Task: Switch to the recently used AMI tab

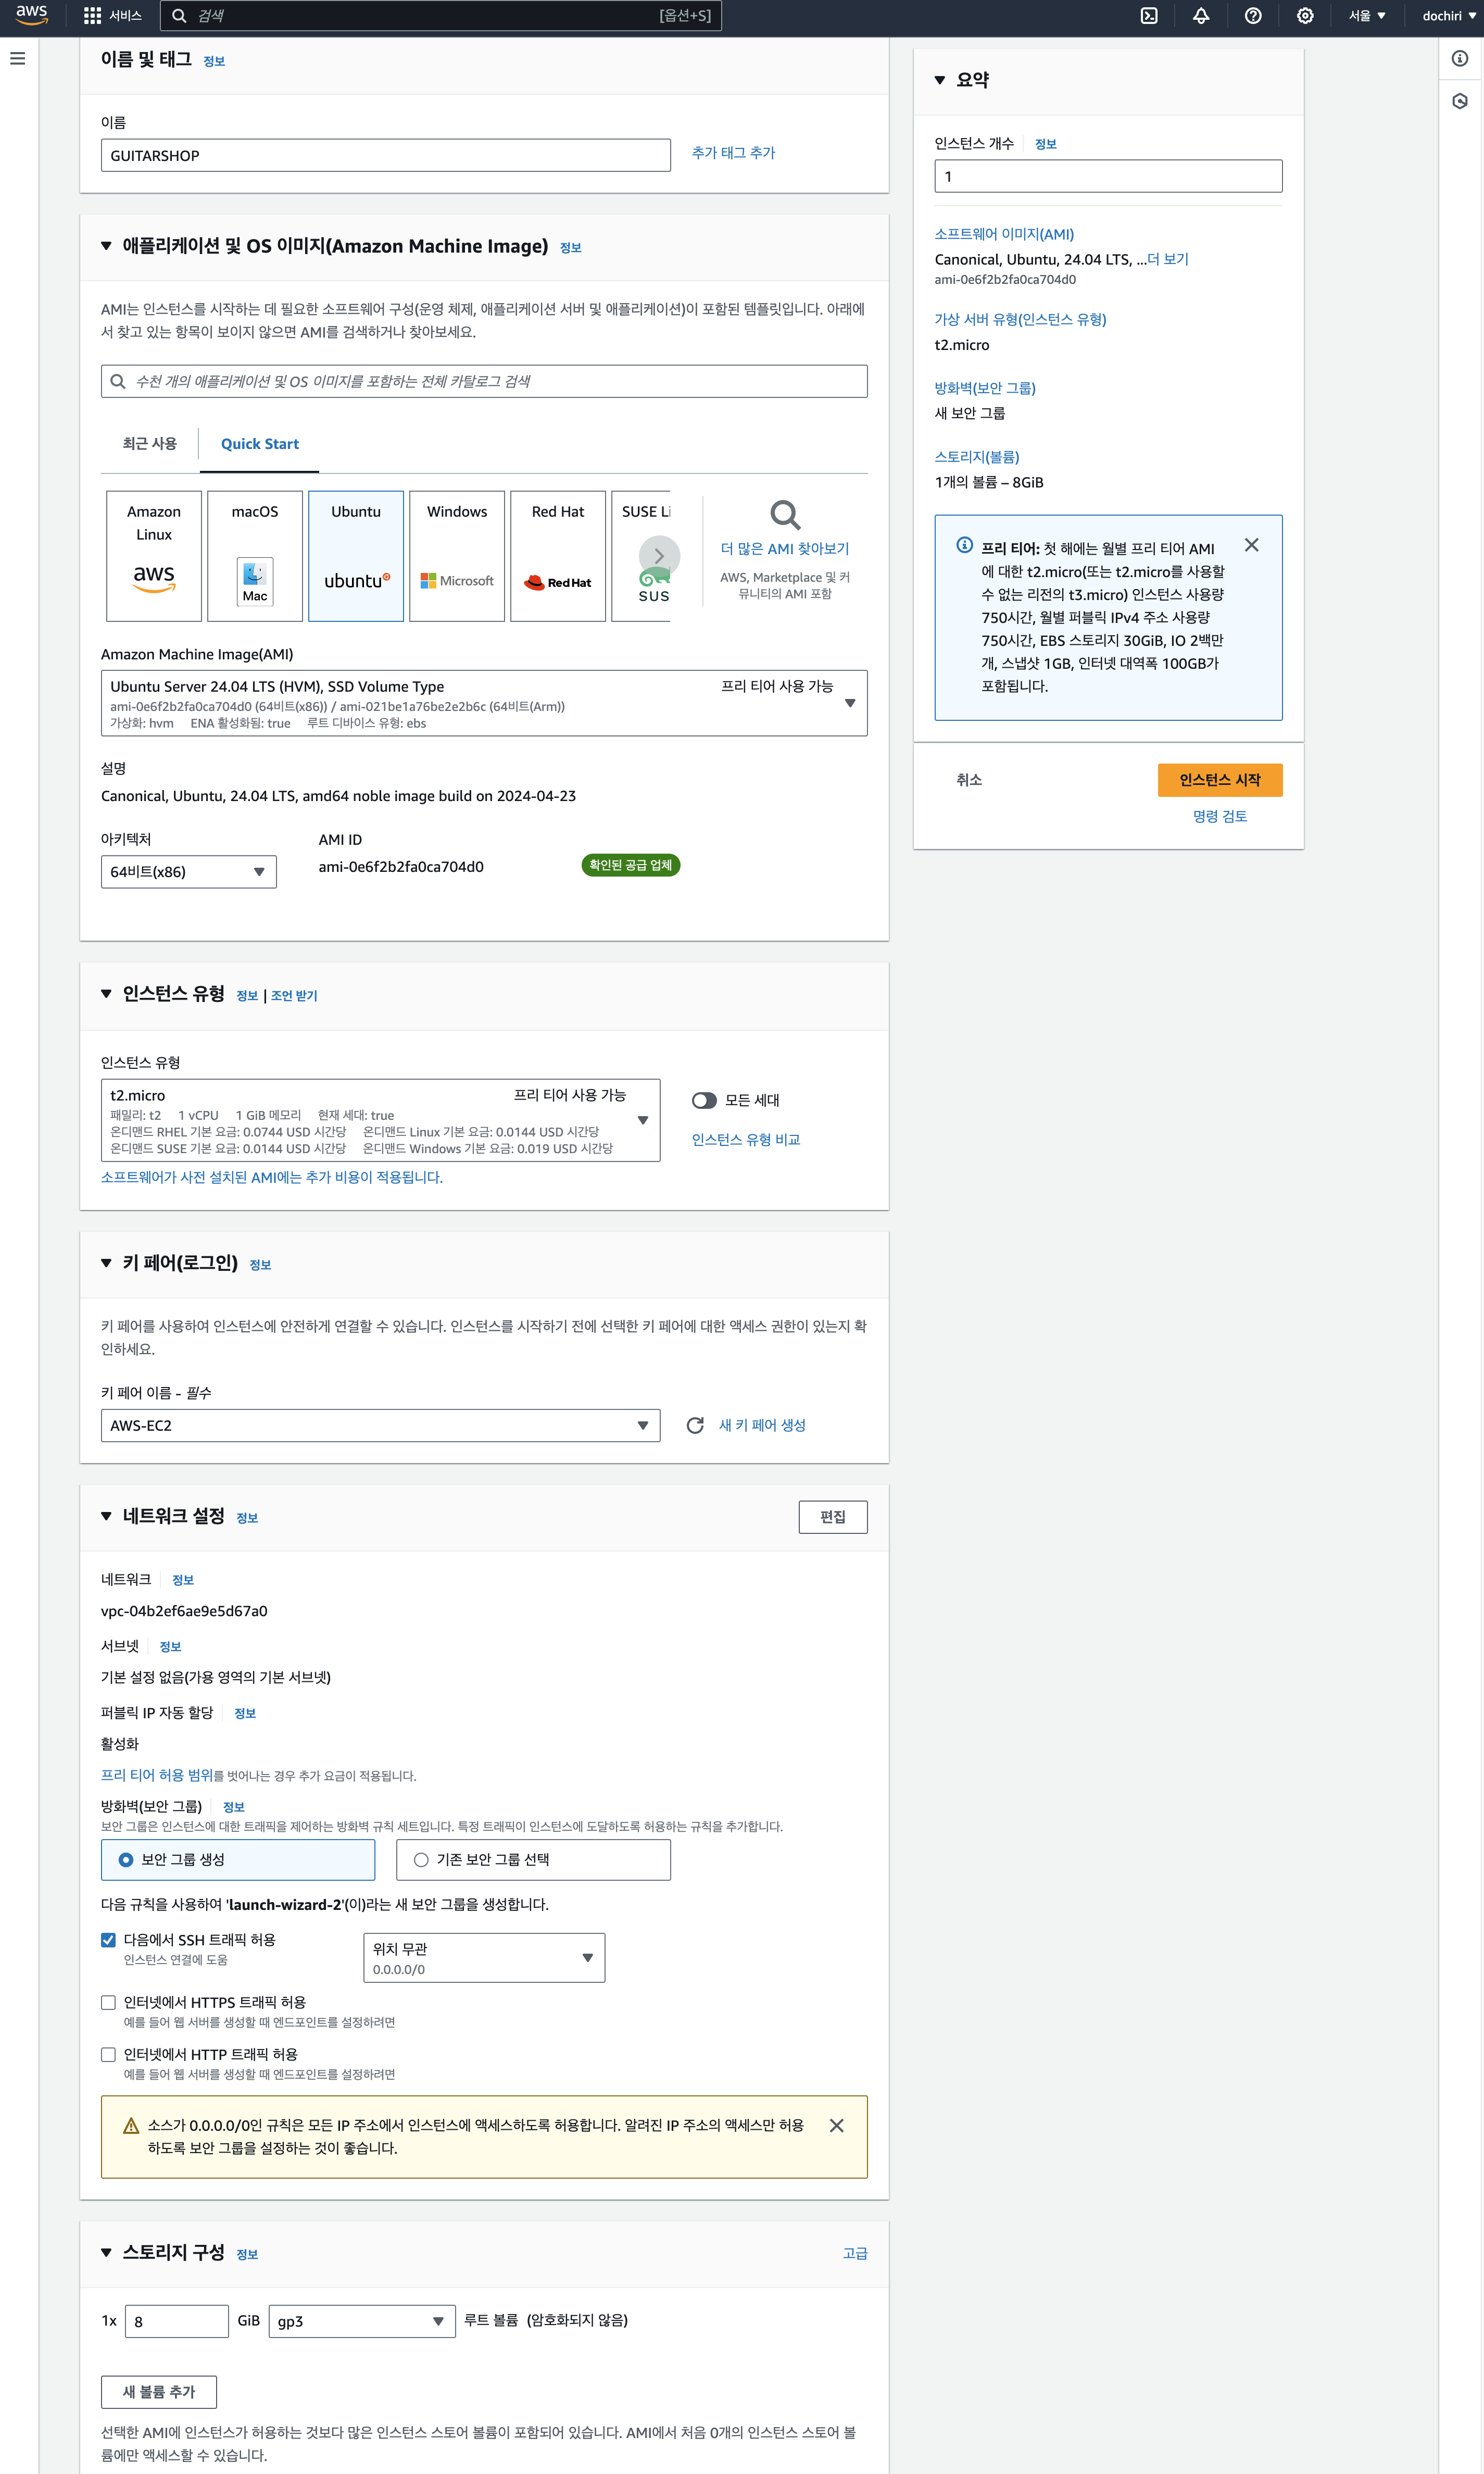Action: [149, 444]
